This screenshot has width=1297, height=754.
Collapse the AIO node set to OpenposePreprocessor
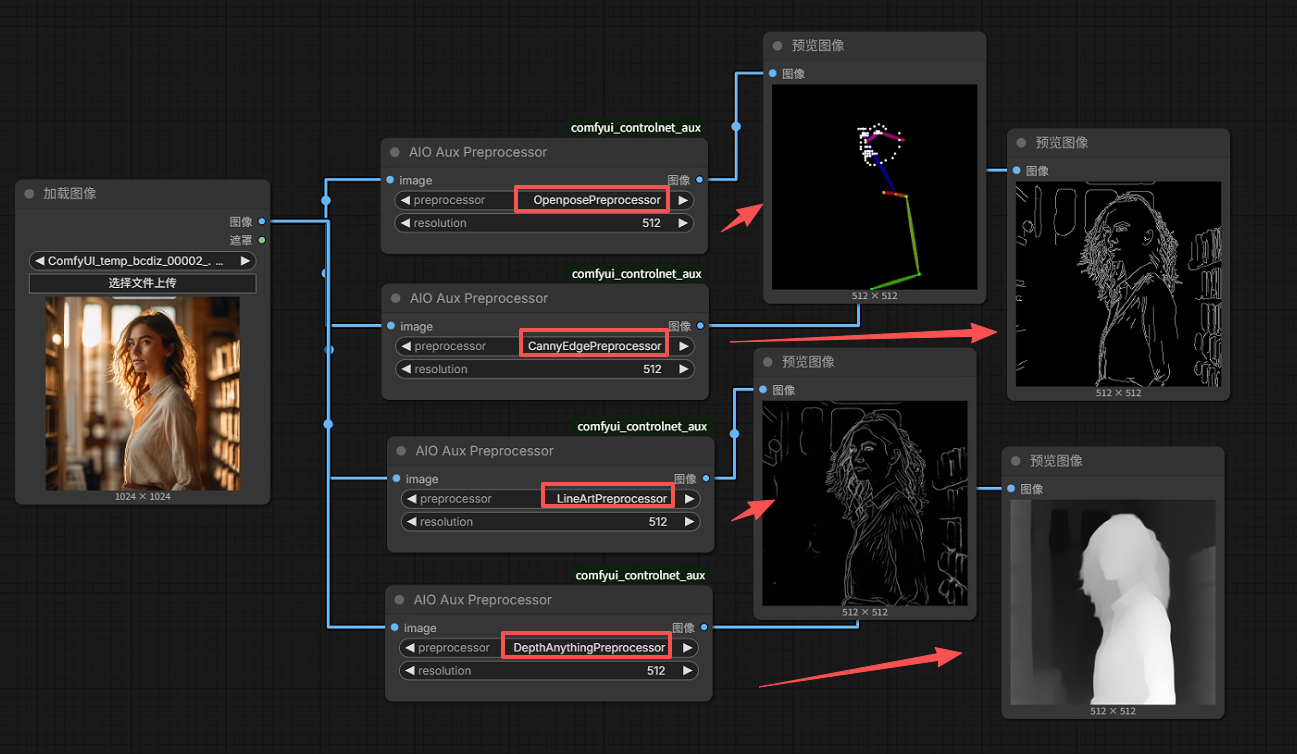(395, 153)
